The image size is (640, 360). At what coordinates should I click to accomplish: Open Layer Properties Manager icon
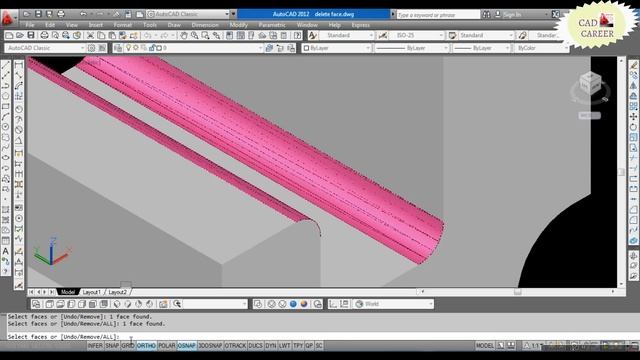click(x=118, y=48)
